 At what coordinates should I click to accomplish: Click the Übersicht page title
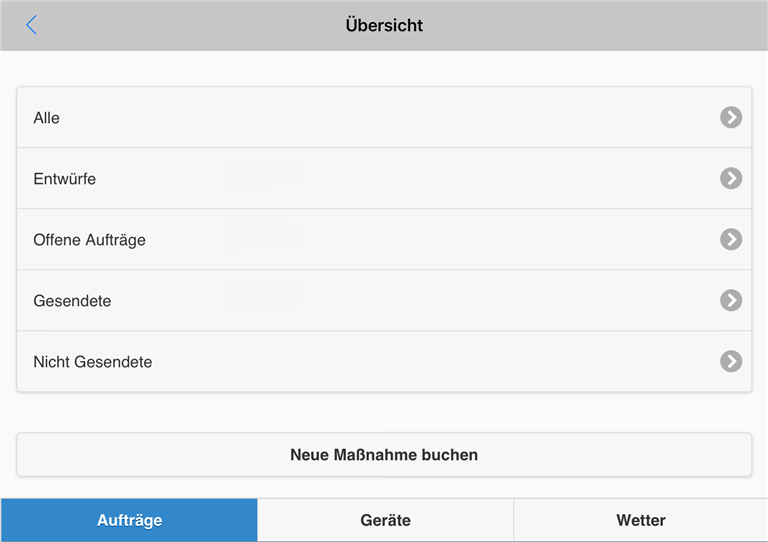point(384,26)
